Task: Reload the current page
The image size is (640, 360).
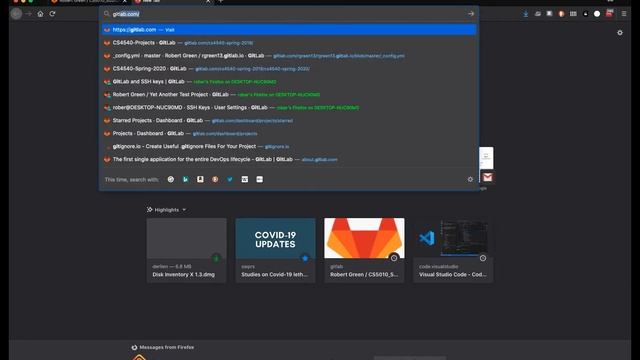Action: pyautogui.click(x=52, y=14)
